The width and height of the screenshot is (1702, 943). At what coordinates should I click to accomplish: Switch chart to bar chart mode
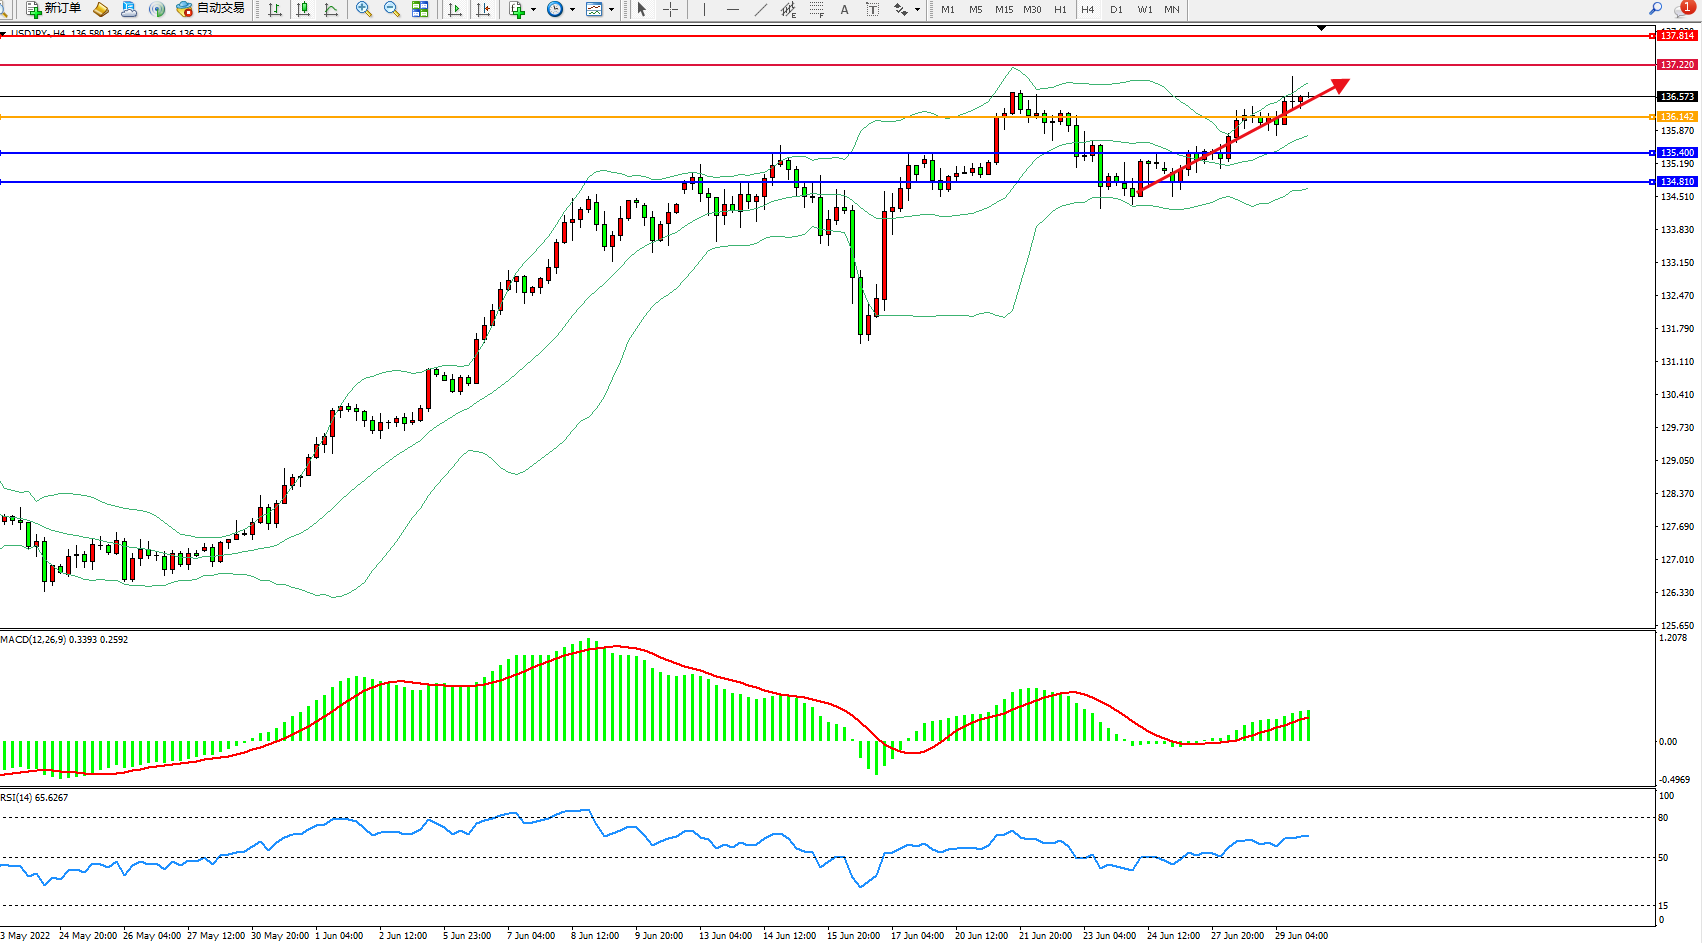tap(275, 9)
